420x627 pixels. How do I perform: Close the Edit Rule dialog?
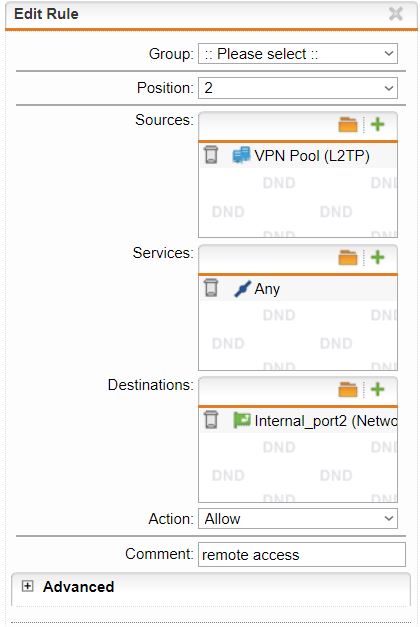point(396,14)
